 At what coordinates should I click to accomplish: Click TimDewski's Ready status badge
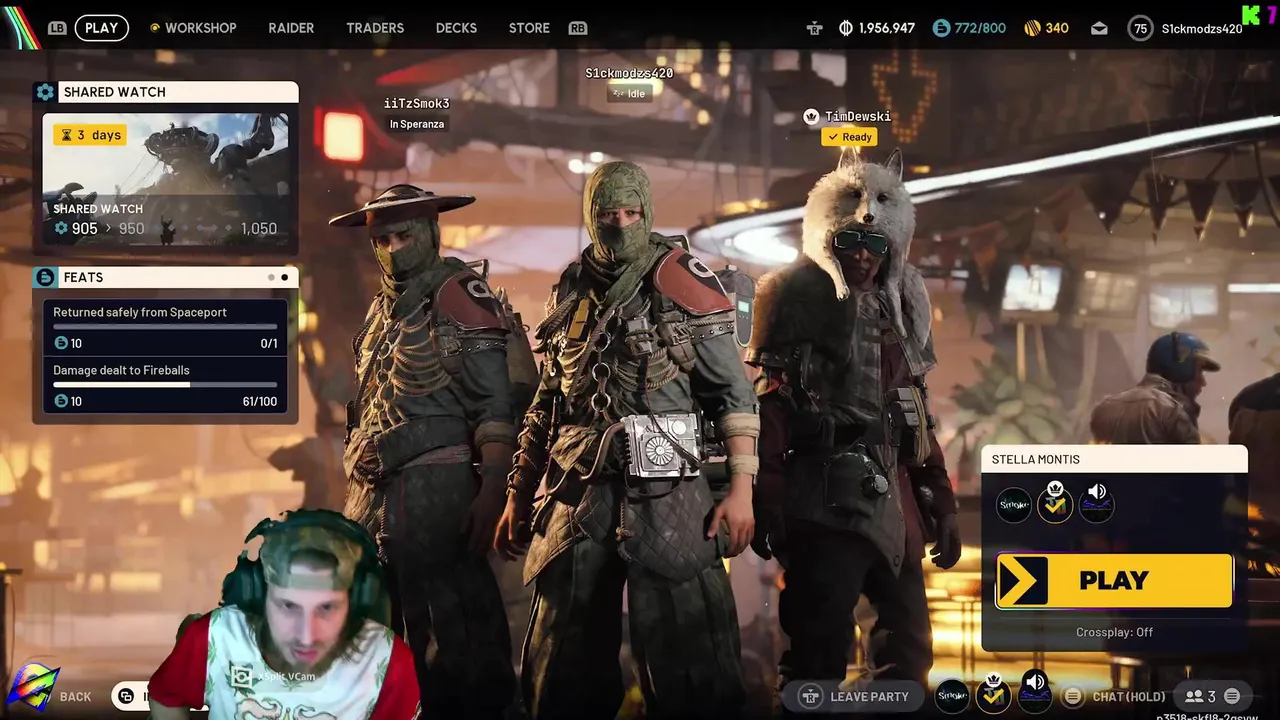pos(850,137)
